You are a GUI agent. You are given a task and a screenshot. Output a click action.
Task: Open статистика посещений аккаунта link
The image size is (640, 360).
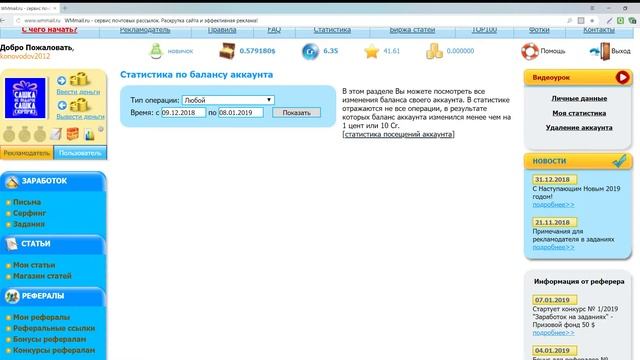coord(398,134)
